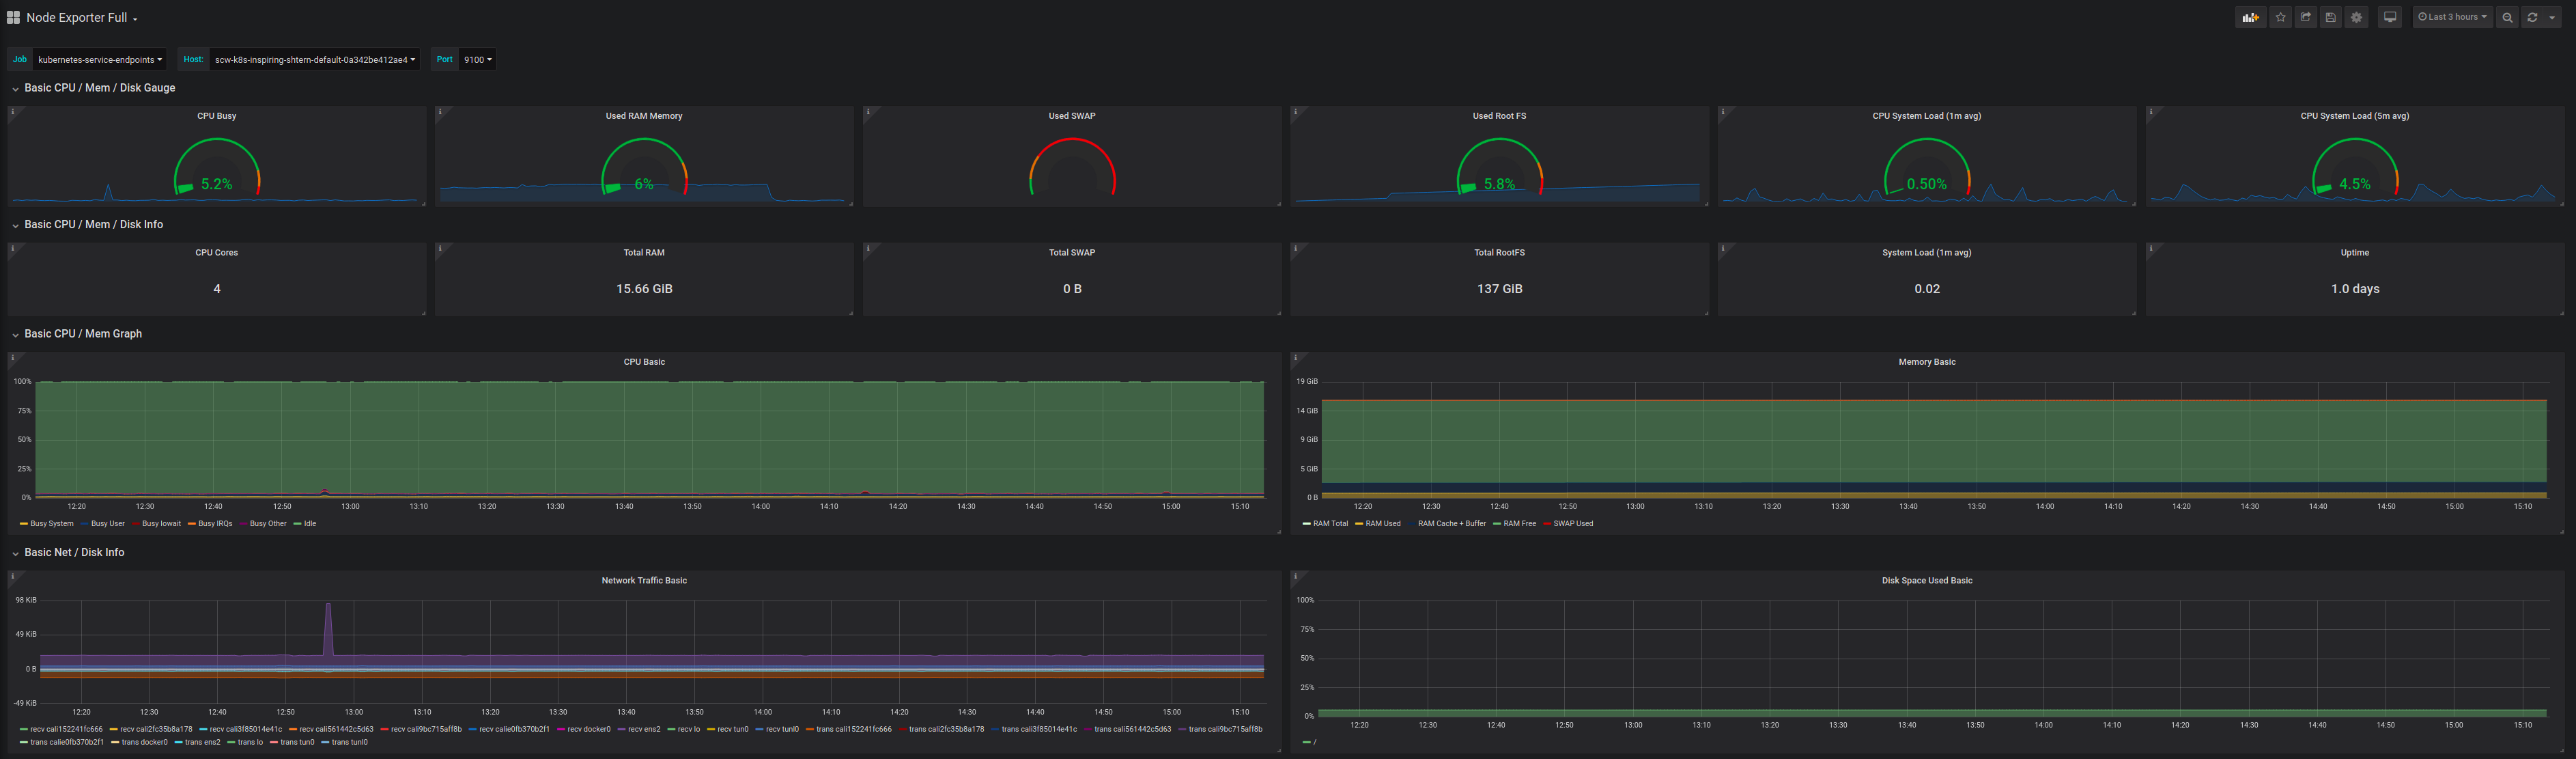Image resolution: width=2576 pixels, height=759 pixels.
Task: Refresh the dashboard now
Action: (2532, 17)
